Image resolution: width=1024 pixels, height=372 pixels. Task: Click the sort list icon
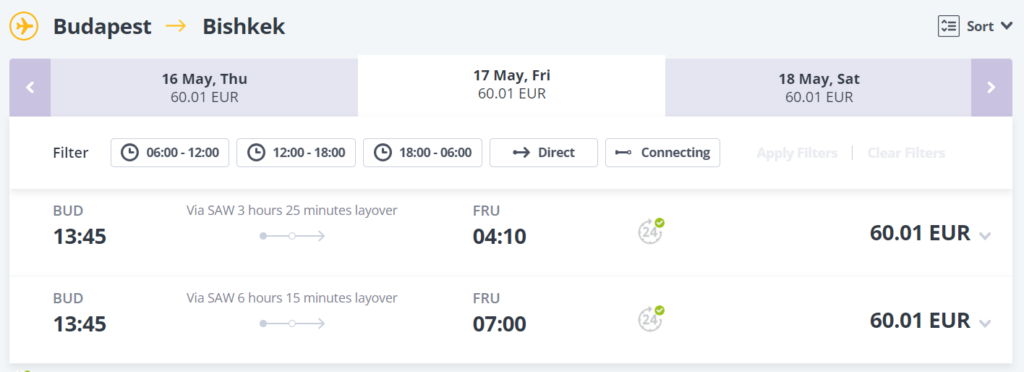click(948, 26)
